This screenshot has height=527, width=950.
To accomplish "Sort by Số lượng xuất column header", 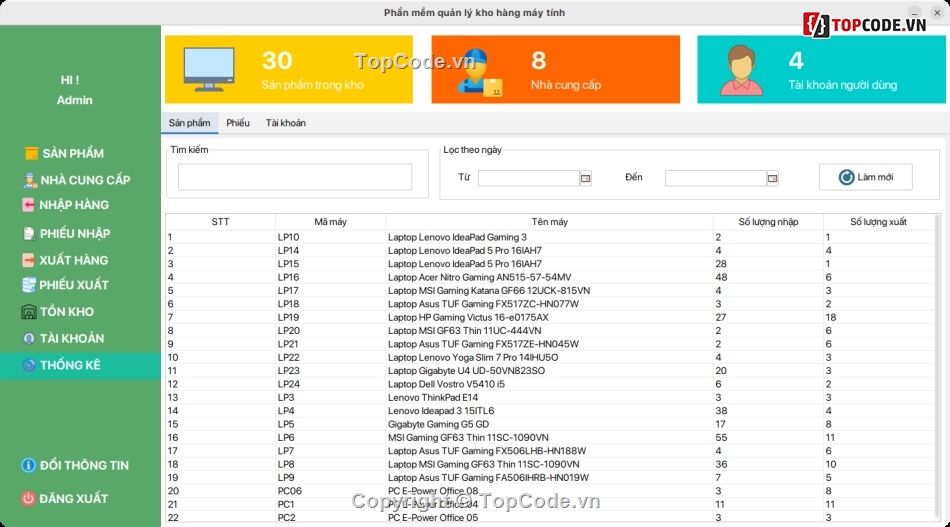I will (879, 222).
